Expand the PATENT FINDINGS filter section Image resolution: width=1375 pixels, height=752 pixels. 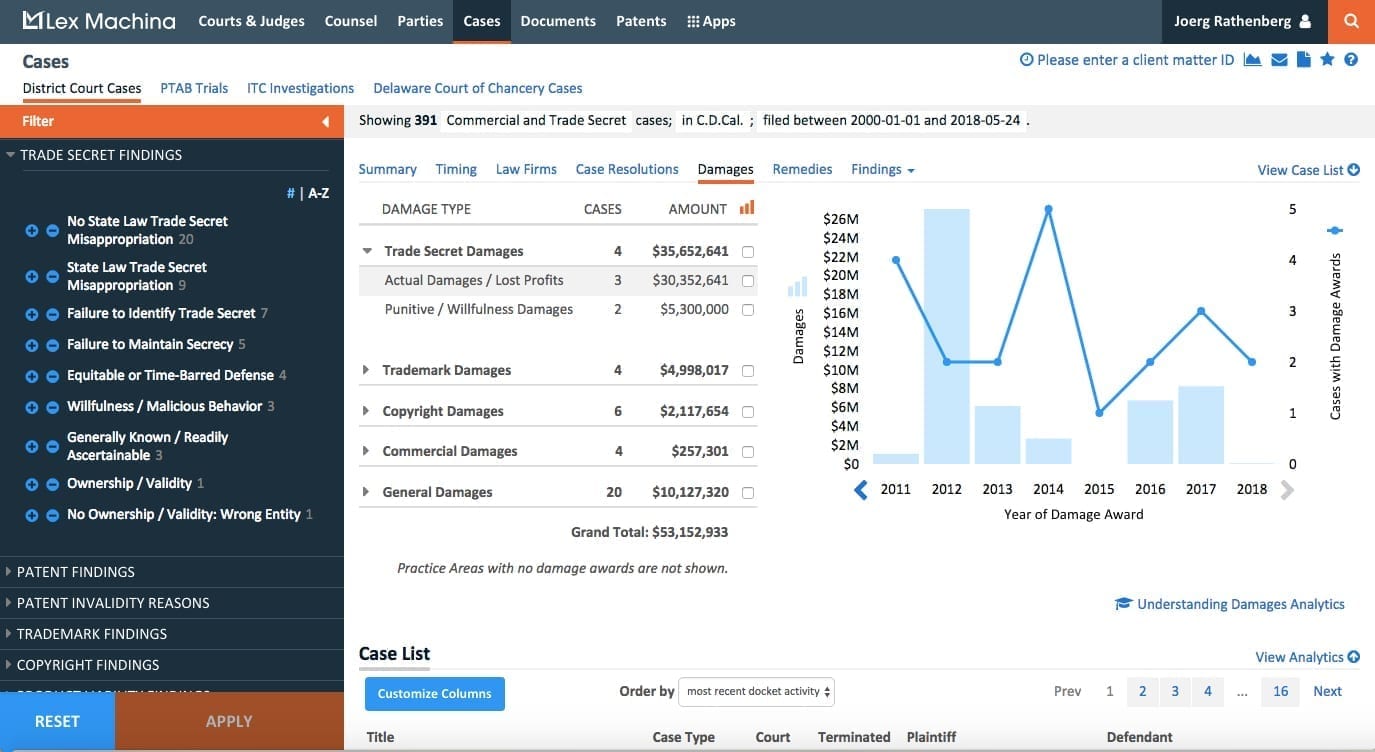coord(76,572)
